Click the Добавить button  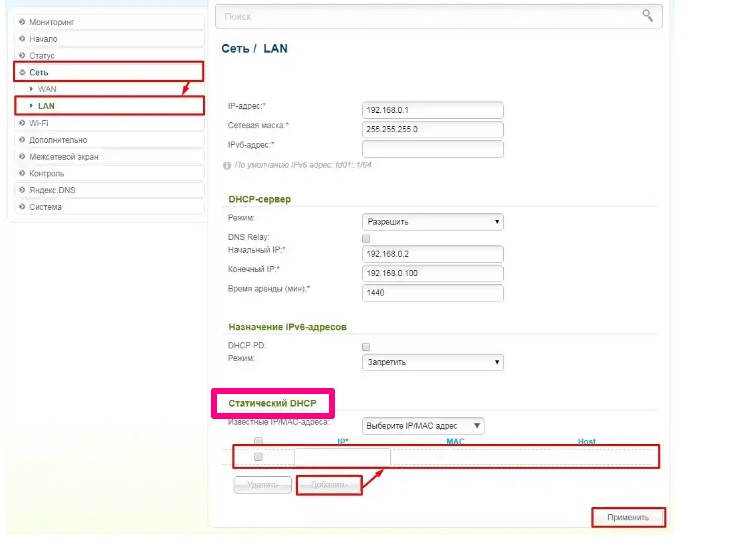coord(329,485)
